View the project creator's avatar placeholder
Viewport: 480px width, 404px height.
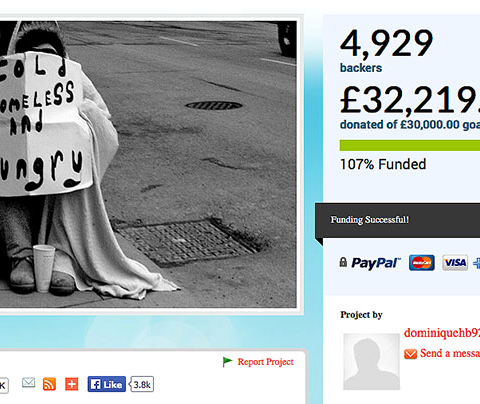point(371,362)
